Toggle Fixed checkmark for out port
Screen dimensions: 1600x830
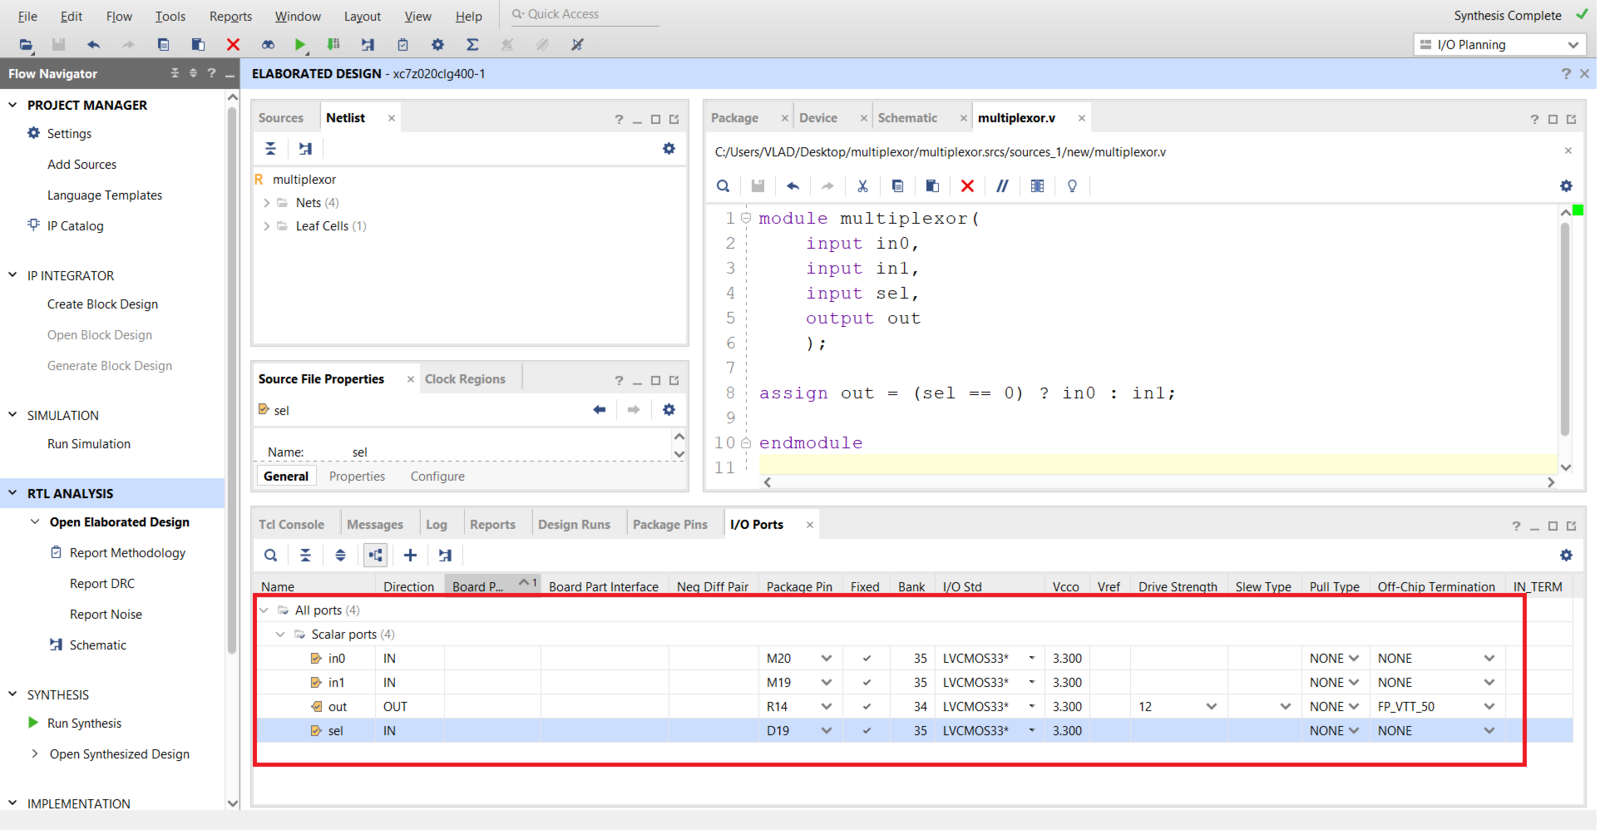(x=866, y=707)
